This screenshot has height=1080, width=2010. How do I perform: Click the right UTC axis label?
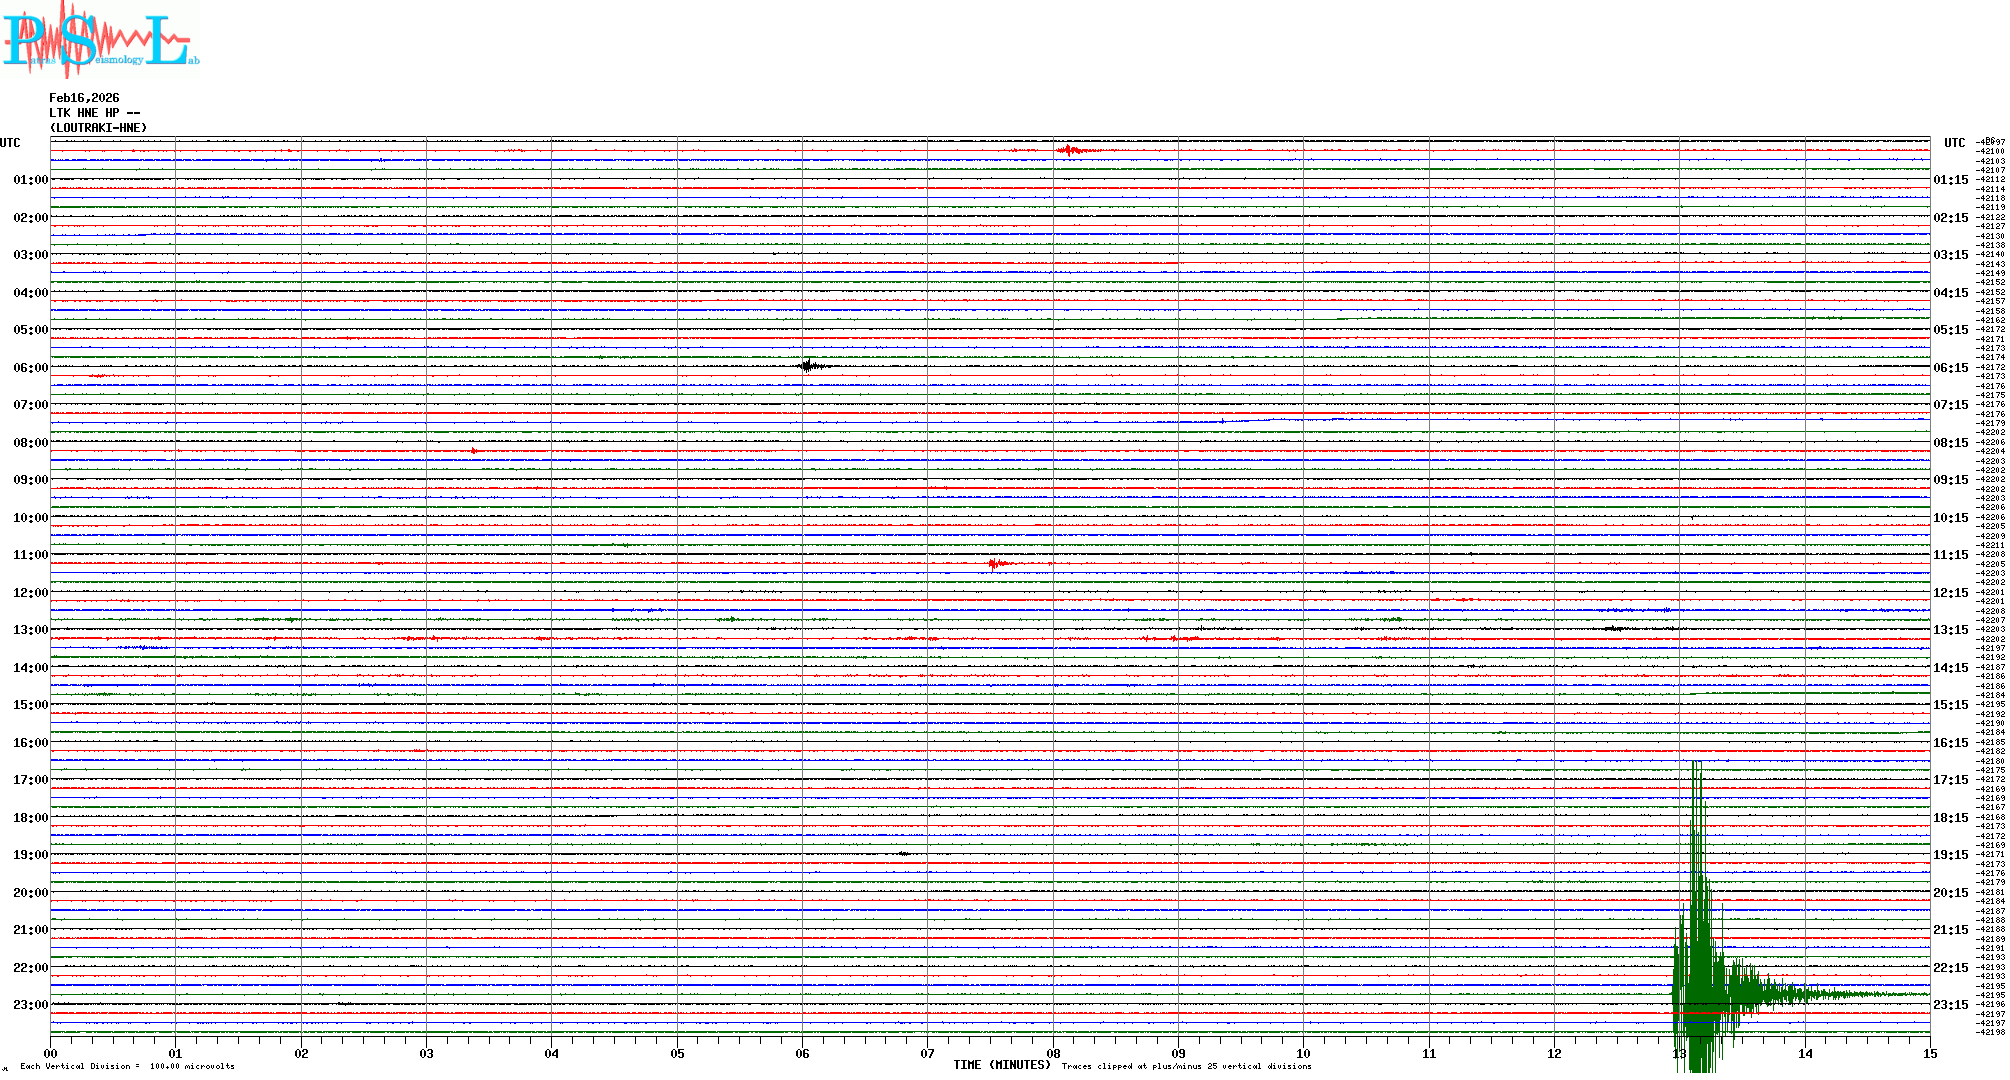[1954, 143]
